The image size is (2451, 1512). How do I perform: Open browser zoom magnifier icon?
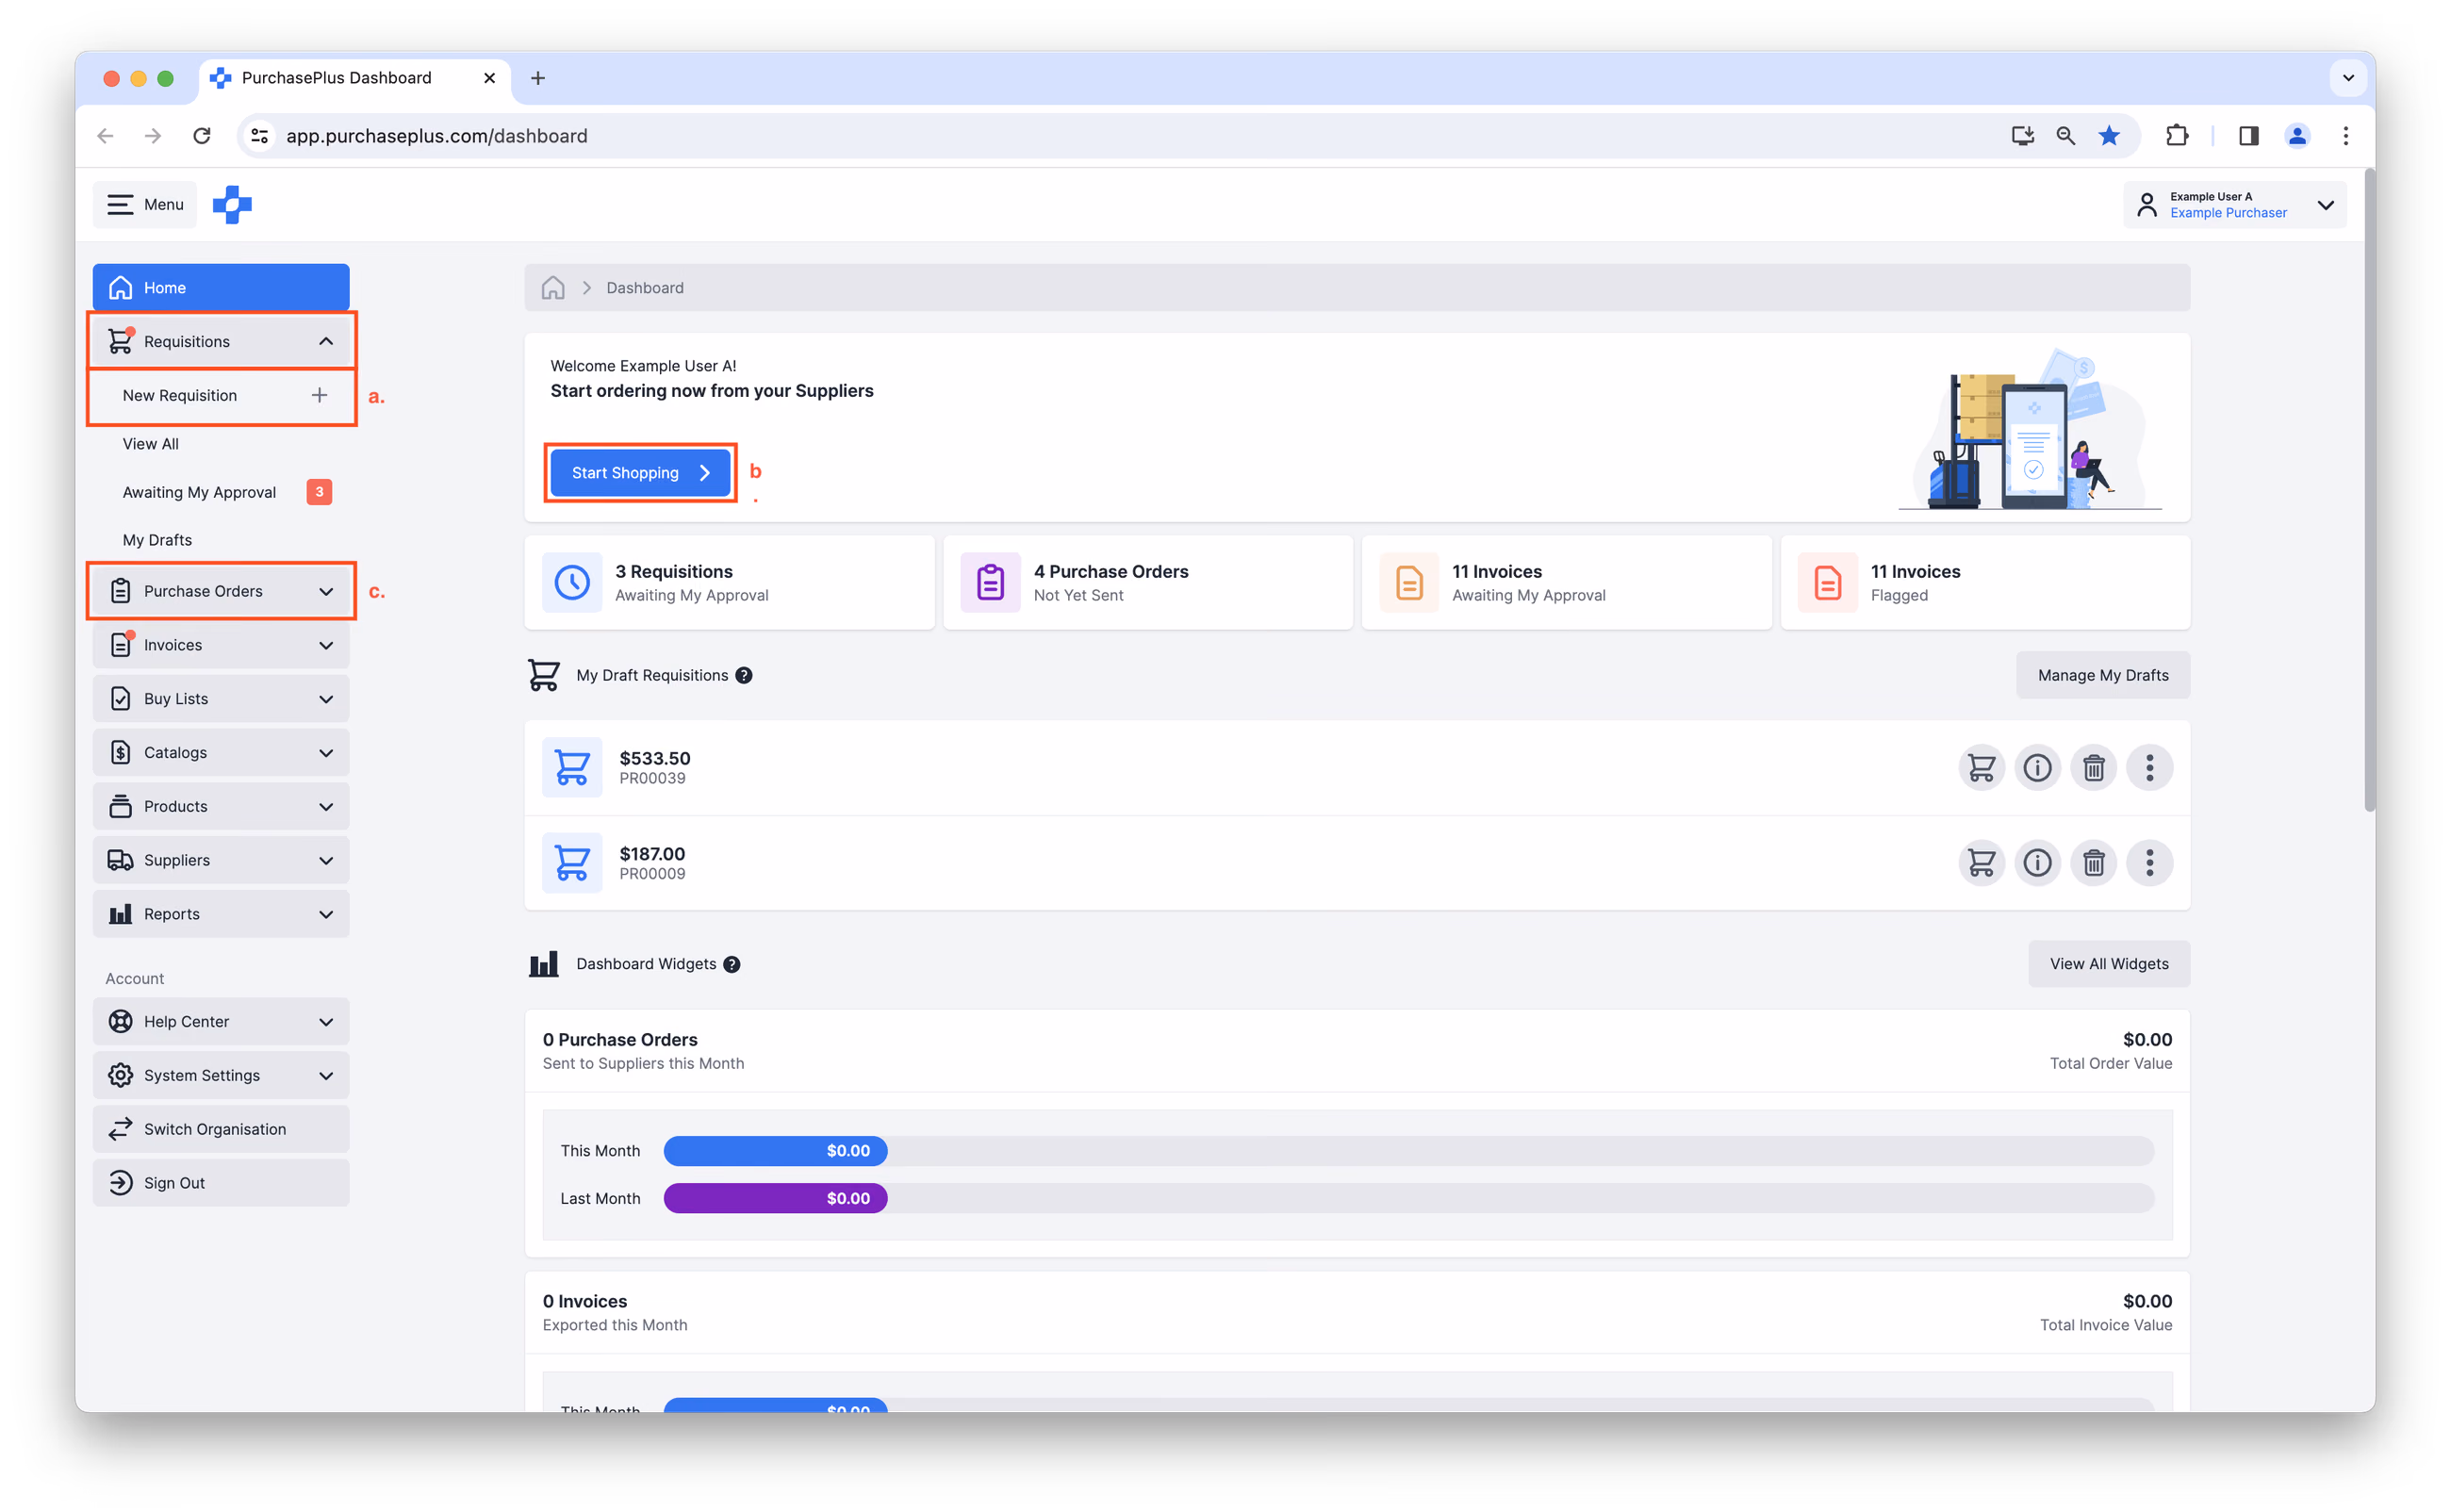[2065, 136]
